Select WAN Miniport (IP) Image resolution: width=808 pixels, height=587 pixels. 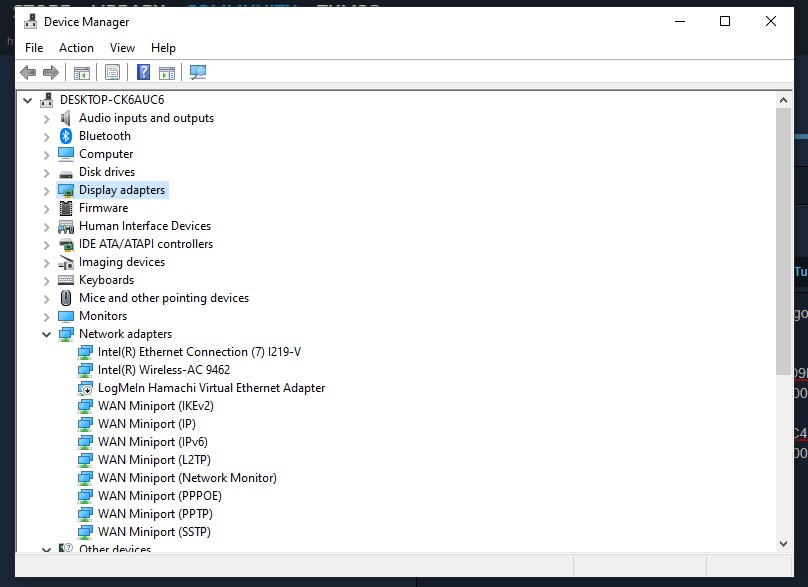(x=147, y=424)
